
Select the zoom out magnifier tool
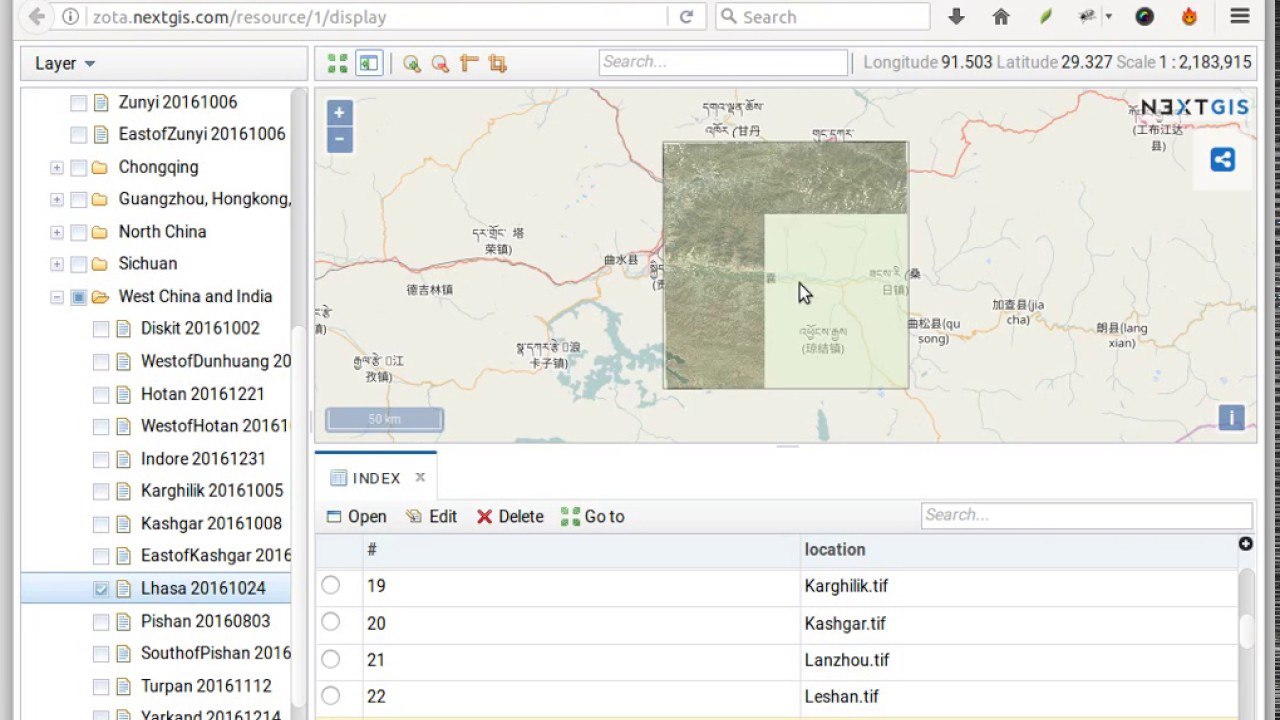(440, 63)
